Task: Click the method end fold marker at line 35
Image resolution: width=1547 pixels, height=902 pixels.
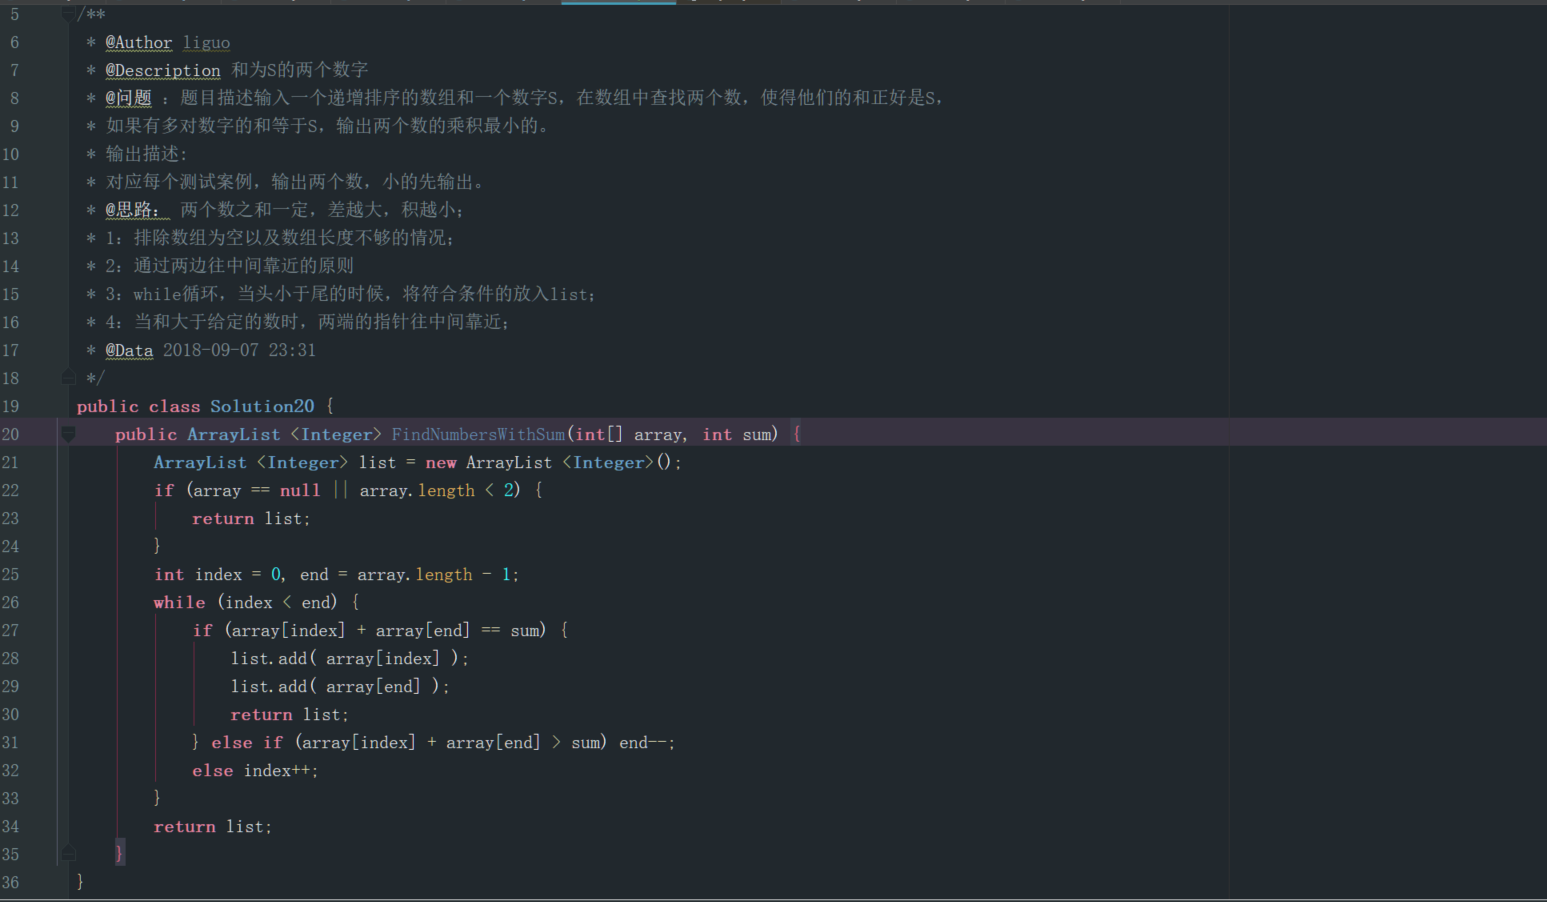Action: (68, 854)
